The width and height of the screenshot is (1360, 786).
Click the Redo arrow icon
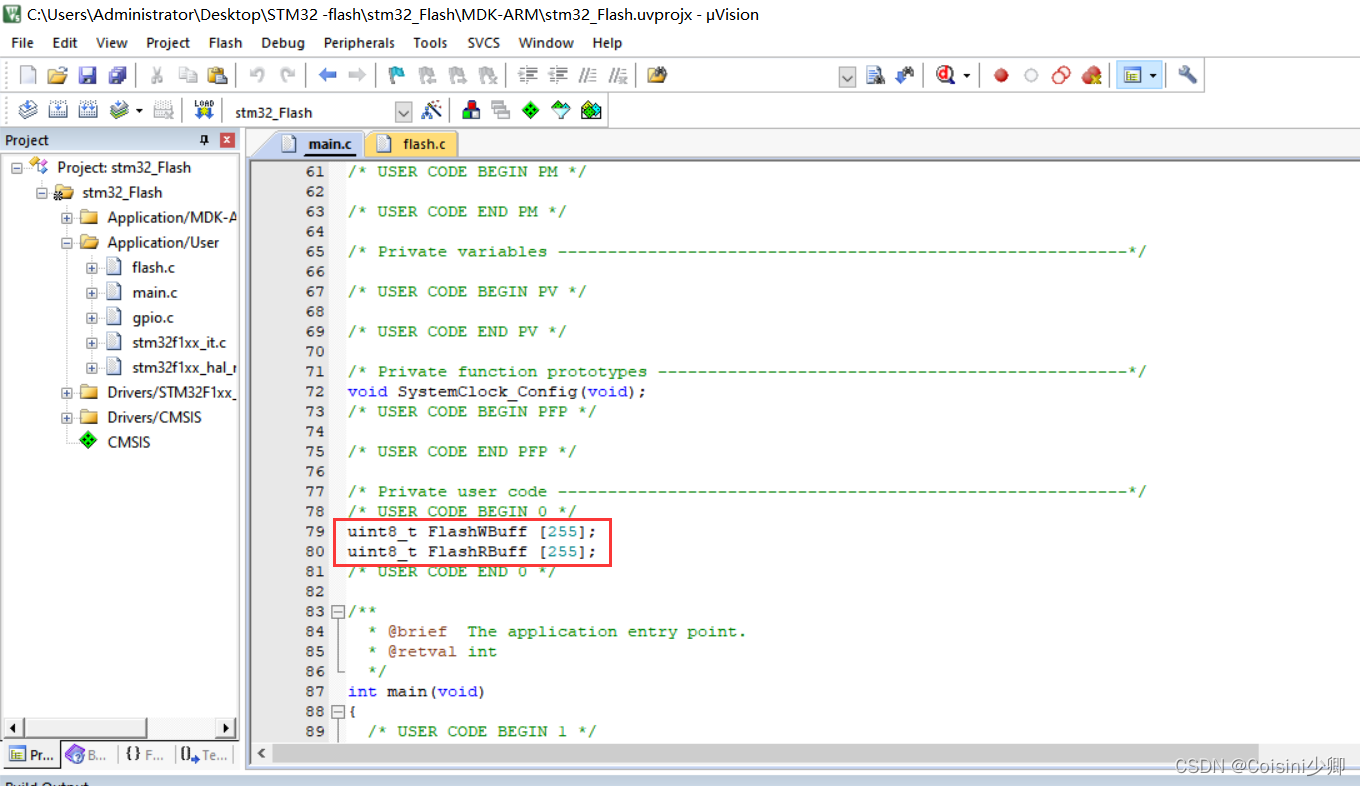pos(287,75)
